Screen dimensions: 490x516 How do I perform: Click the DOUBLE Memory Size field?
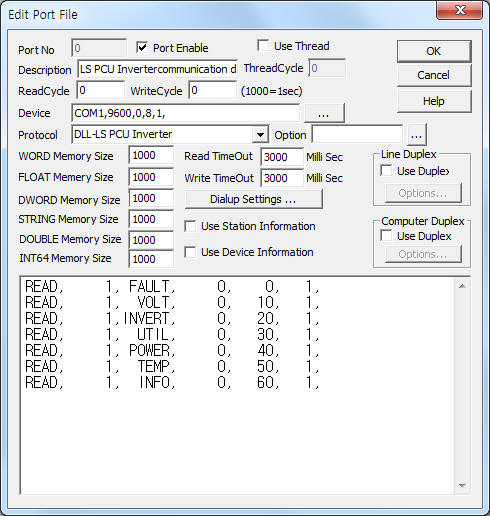coord(151,240)
